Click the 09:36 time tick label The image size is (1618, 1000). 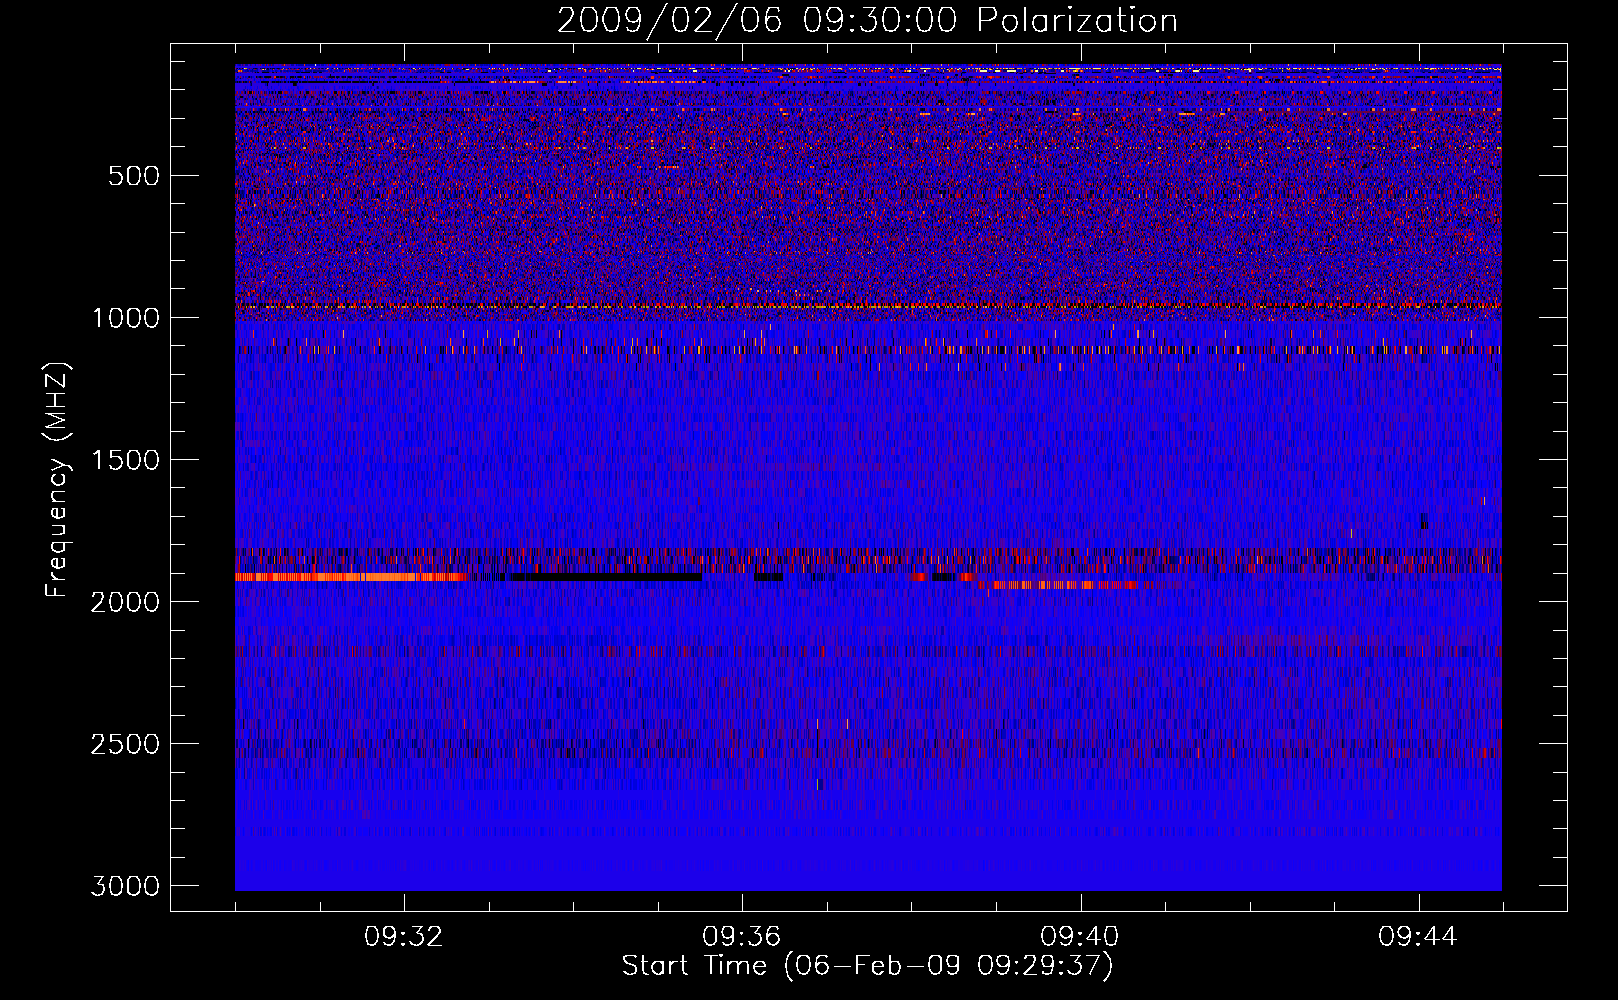click(x=742, y=937)
